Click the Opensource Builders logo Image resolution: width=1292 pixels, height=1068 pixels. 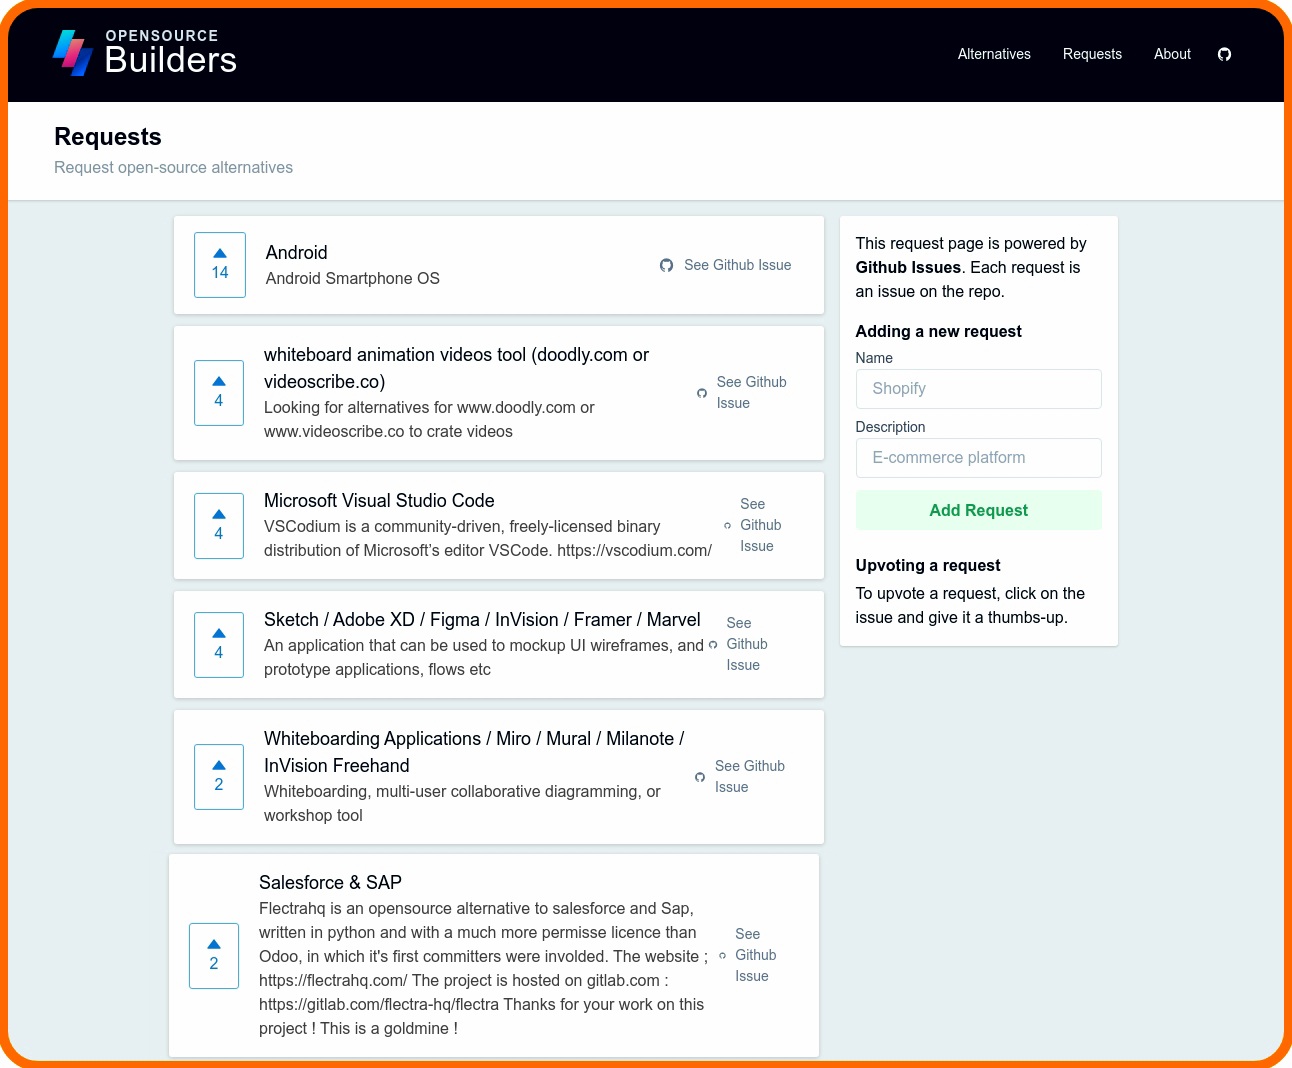click(145, 53)
